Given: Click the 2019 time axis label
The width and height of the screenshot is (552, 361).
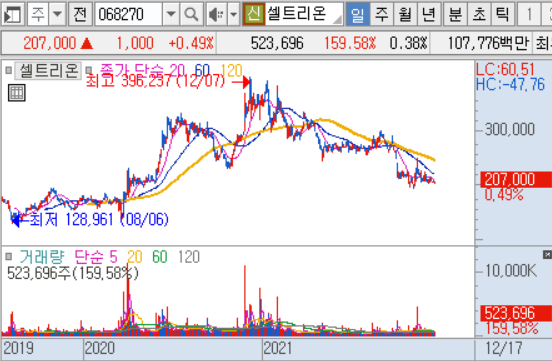Looking at the screenshot, I should (18, 348).
